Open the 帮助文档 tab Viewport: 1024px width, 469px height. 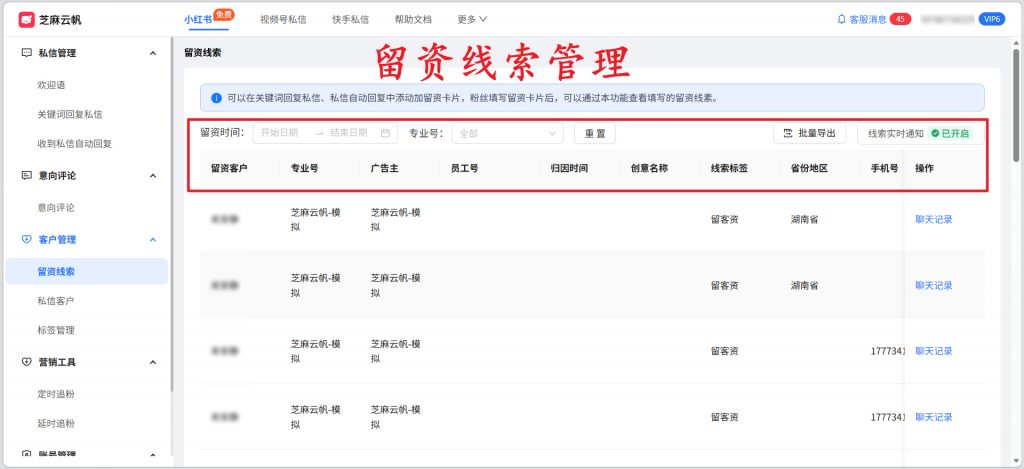click(413, 20)
